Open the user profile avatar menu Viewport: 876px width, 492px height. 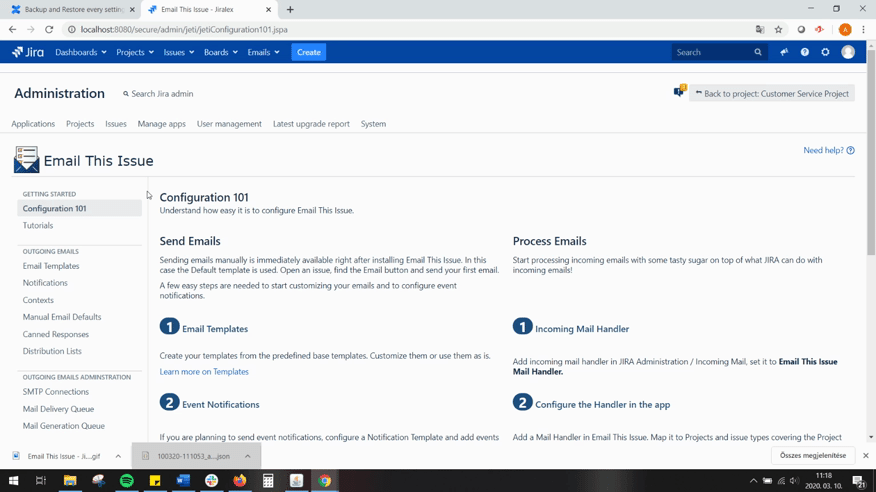coord(848,52)
